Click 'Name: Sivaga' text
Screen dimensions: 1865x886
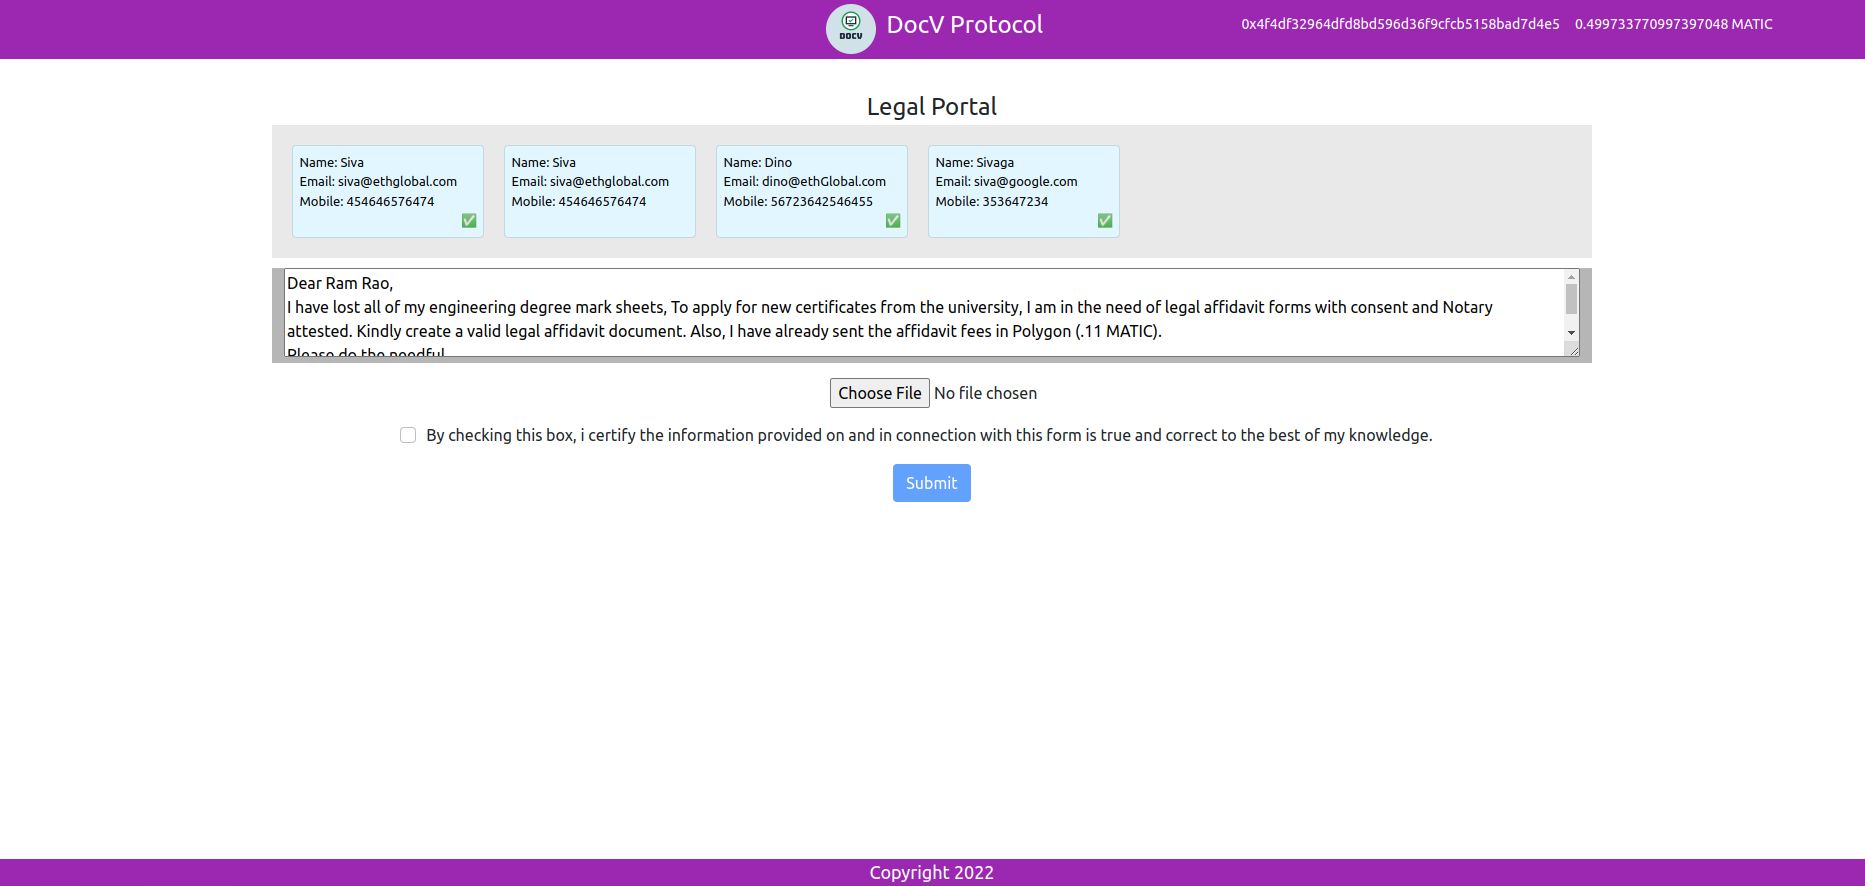[x=975, y=162]
